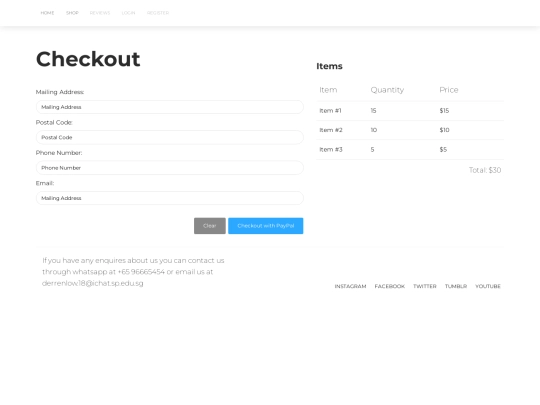Focus the Mailing Address input field
Screen dimensions: 540x405
click(x=169, y=107)
